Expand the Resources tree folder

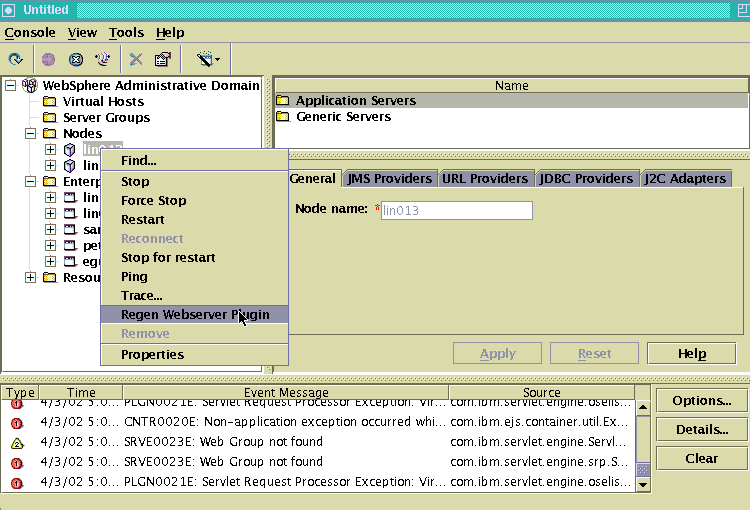30,277
